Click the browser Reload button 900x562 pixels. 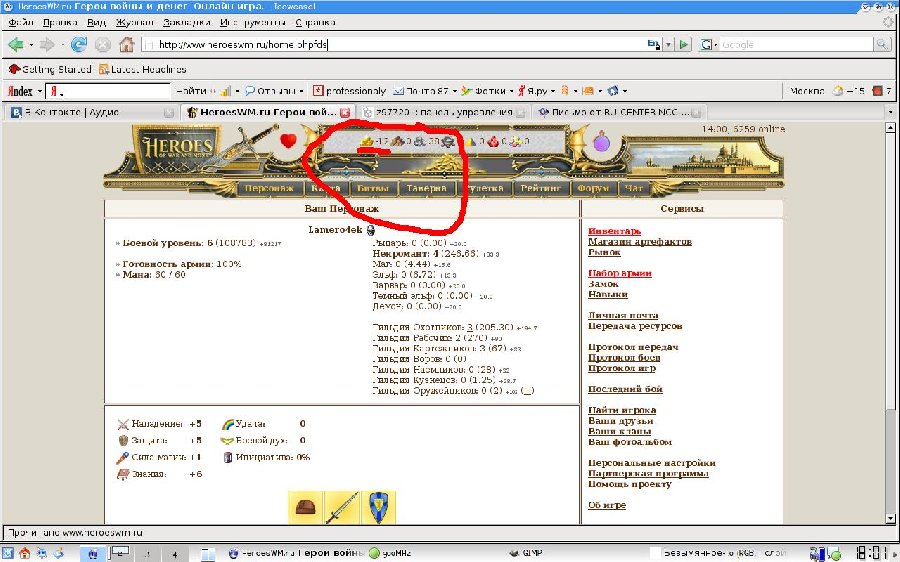[79, 45]
